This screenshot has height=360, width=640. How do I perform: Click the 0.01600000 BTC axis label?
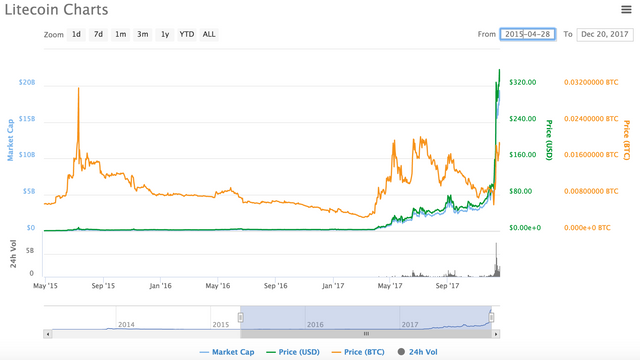(591, 155)
